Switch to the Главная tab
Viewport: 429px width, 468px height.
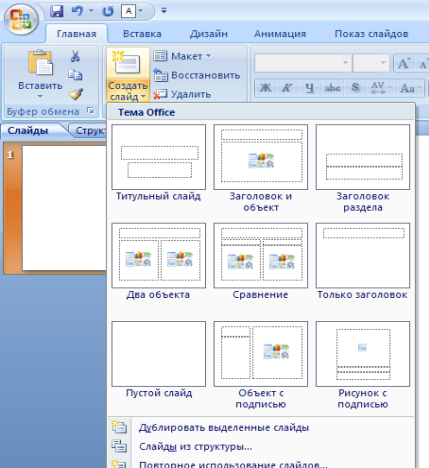76,34
